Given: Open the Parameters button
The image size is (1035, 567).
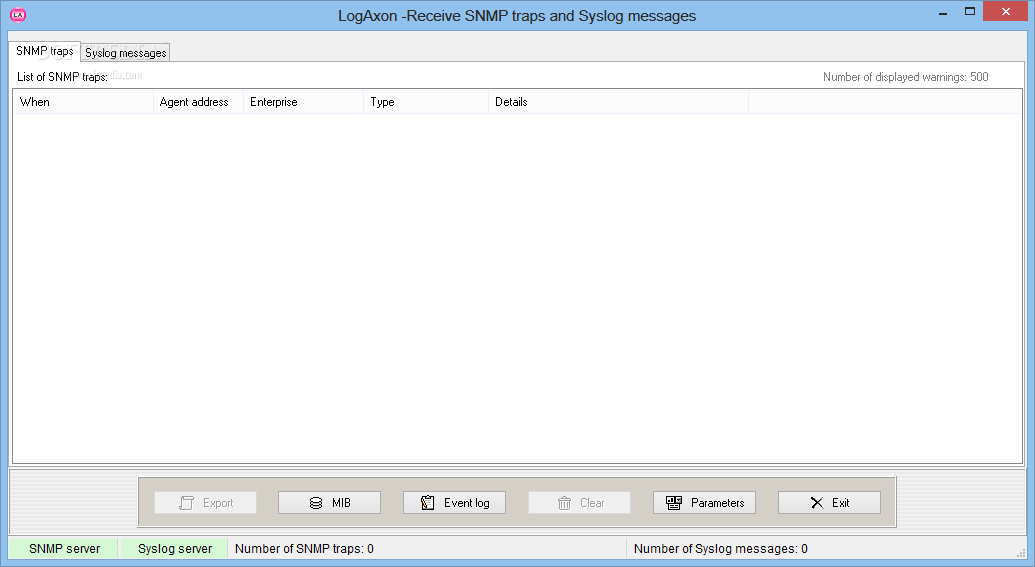Looking at the screenshot, I should (x=704, y=502).
